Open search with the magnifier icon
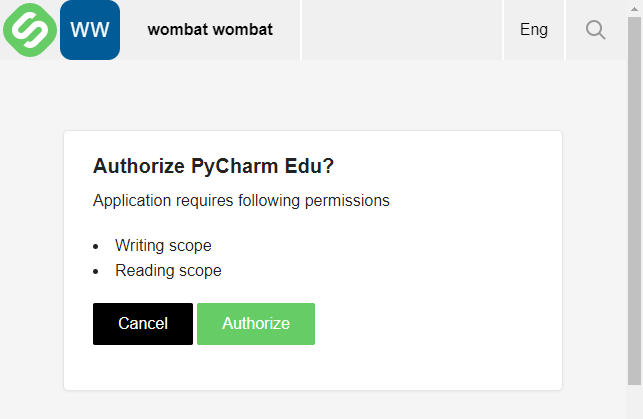This screenshot has width=643, height=419. pyautogui.click(x=595, y=30)
